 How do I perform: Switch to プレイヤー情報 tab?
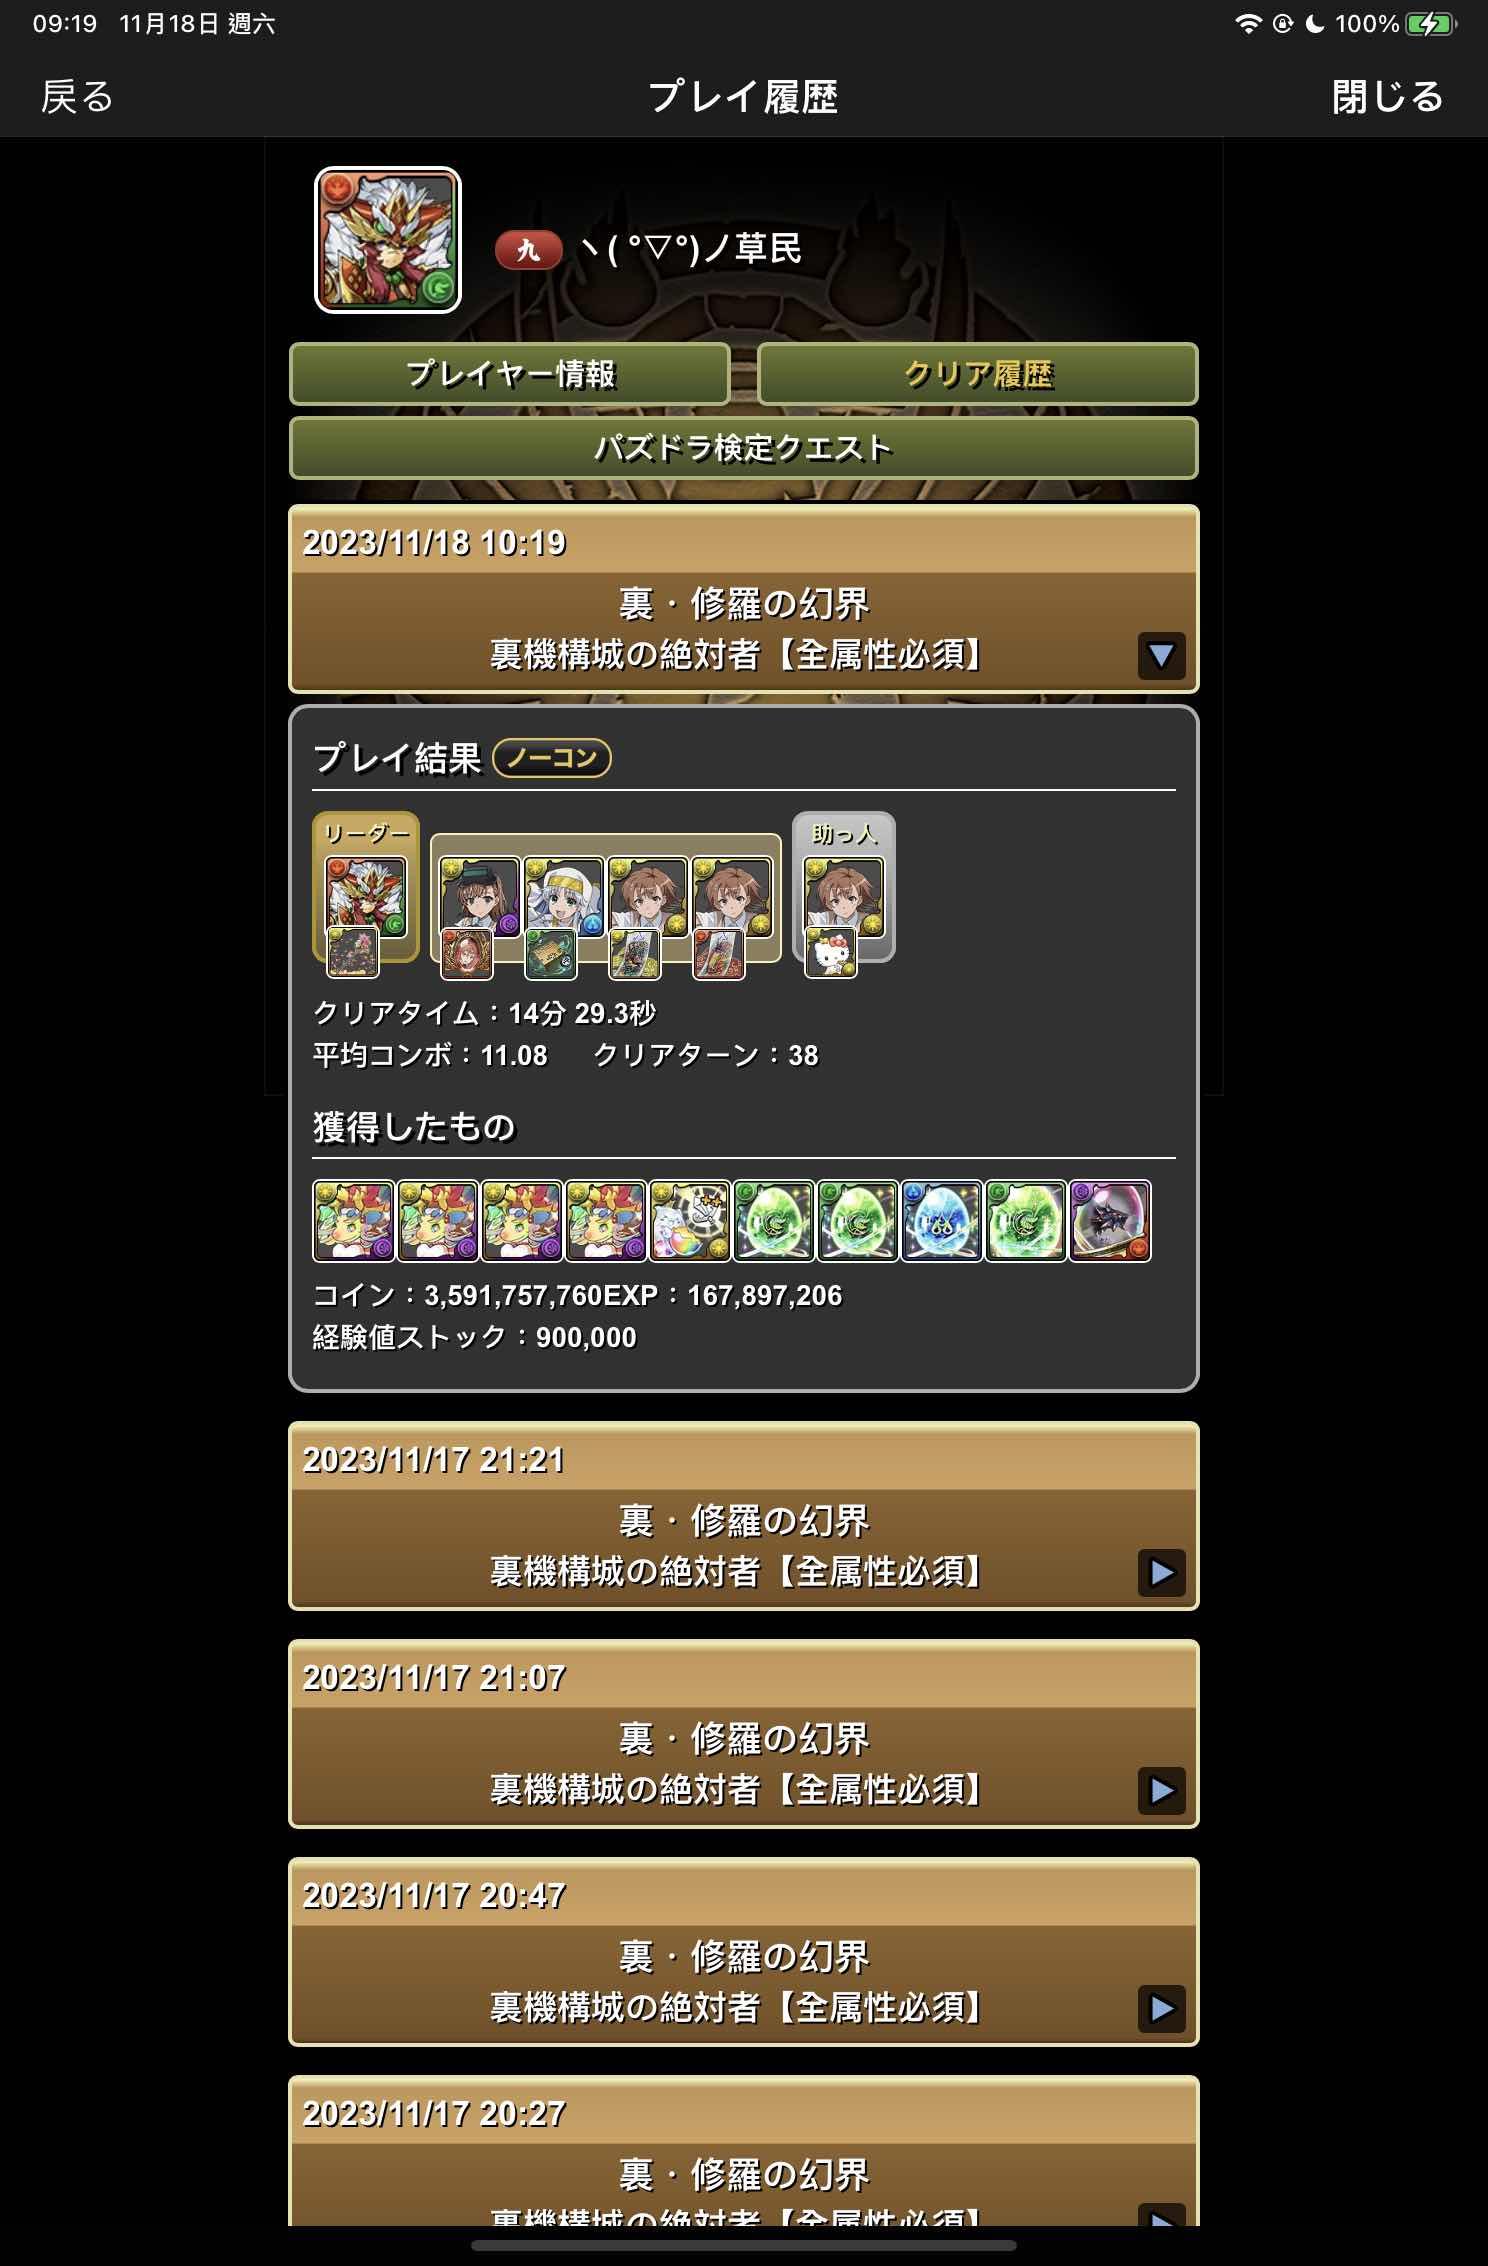coord(510,374)
